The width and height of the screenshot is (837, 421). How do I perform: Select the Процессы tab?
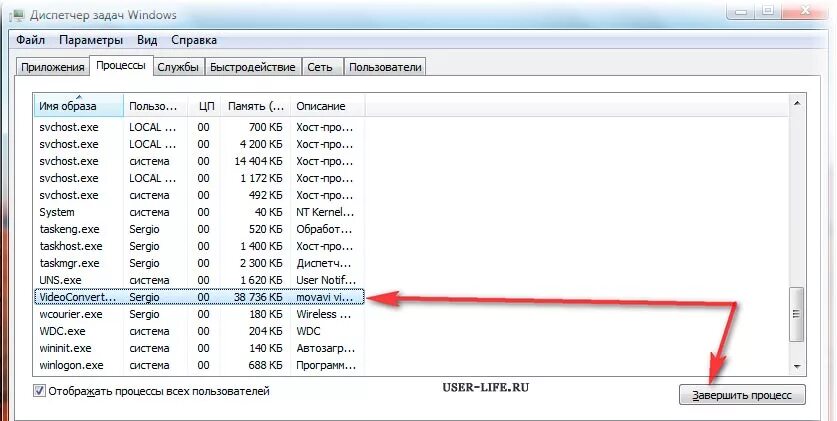121,65
